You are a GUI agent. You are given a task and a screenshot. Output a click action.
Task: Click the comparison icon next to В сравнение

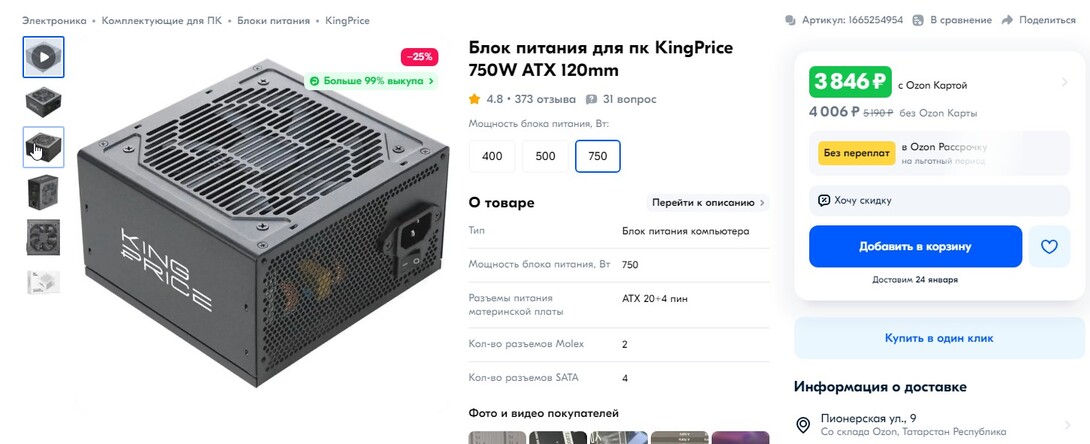[918, 20]
